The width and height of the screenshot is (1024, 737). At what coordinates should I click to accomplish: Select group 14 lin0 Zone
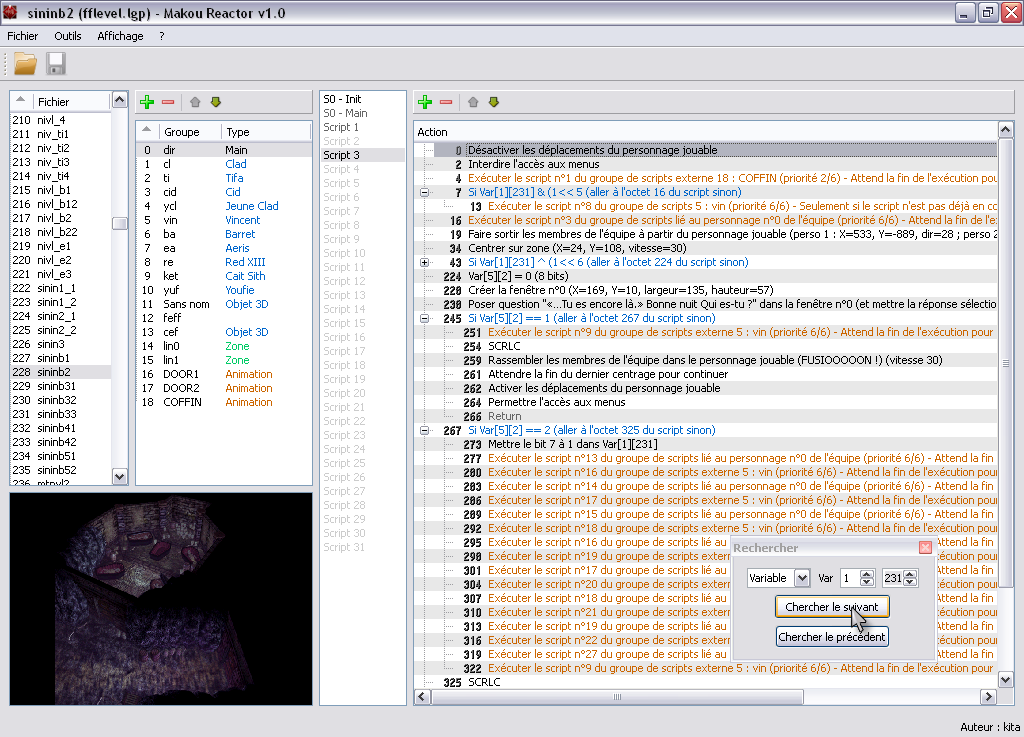pyautogui.click(x=223, y=347)
